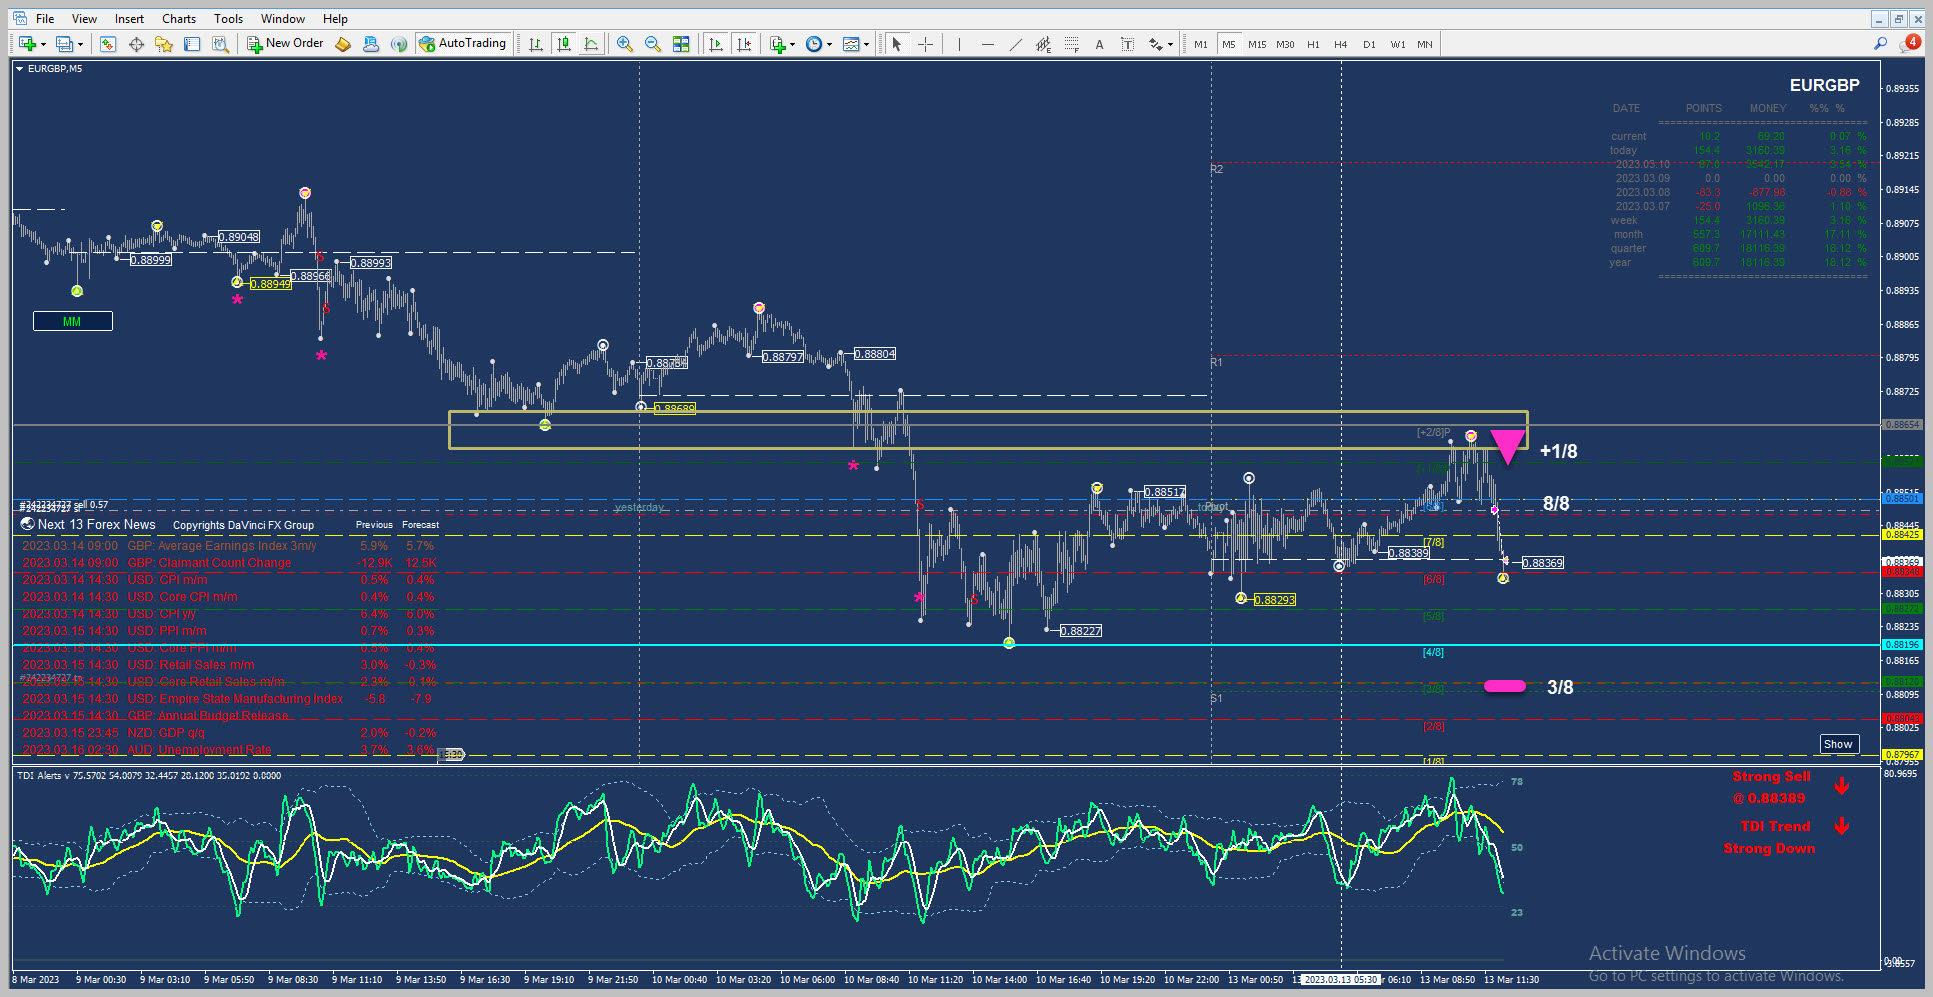Click the Periods clock icon

point(814,44)
